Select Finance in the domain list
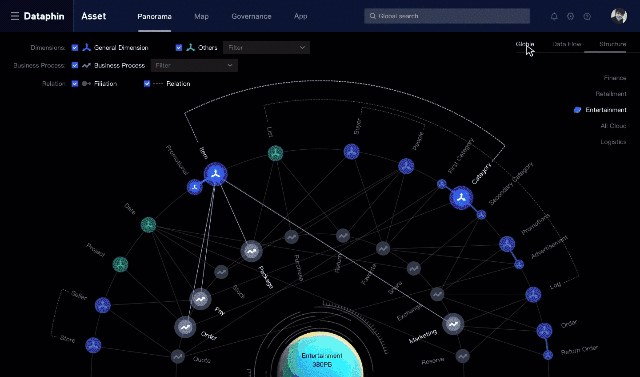640x377 pixels. point(615,78)
